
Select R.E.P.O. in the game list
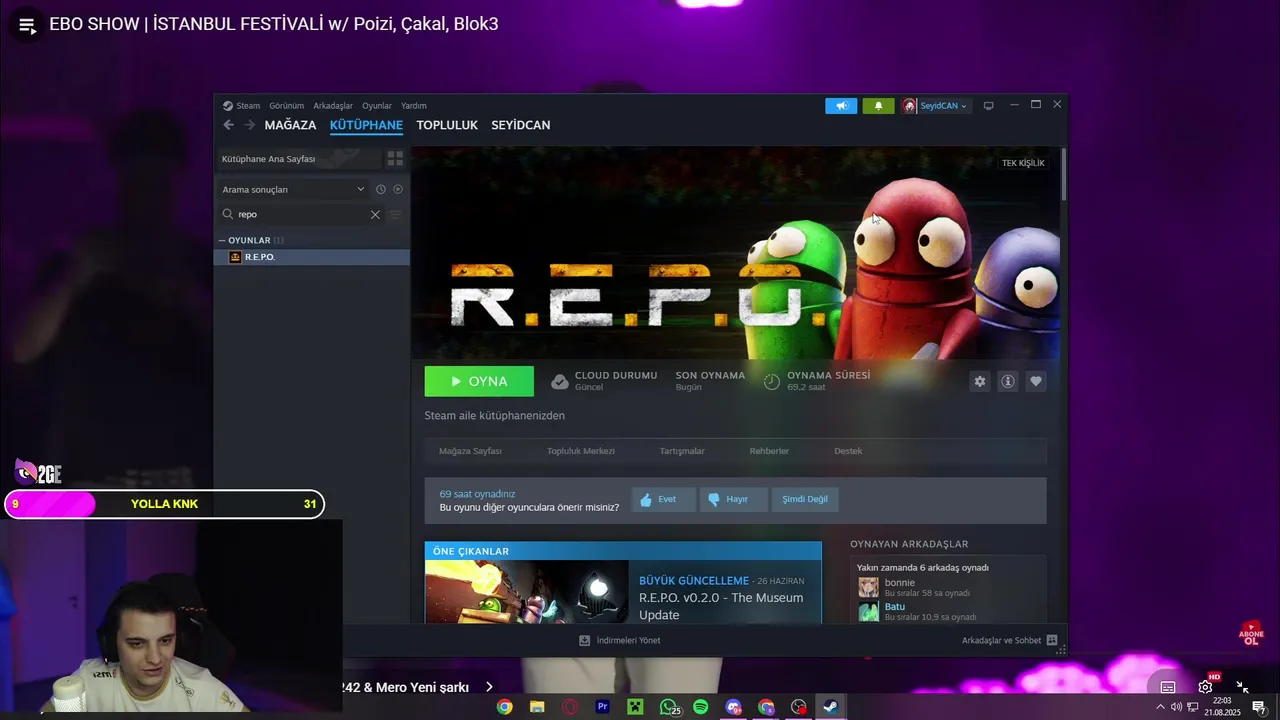[x=312, y=257]
